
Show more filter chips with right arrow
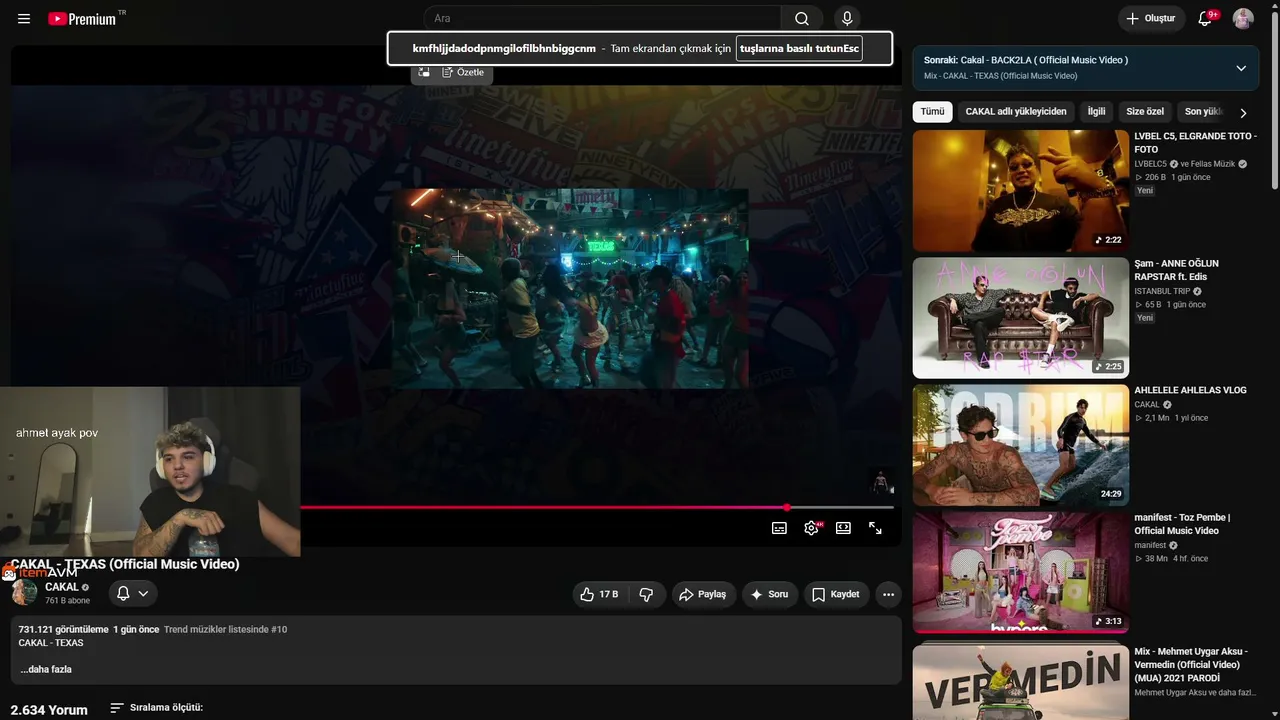click(1243, 113)
